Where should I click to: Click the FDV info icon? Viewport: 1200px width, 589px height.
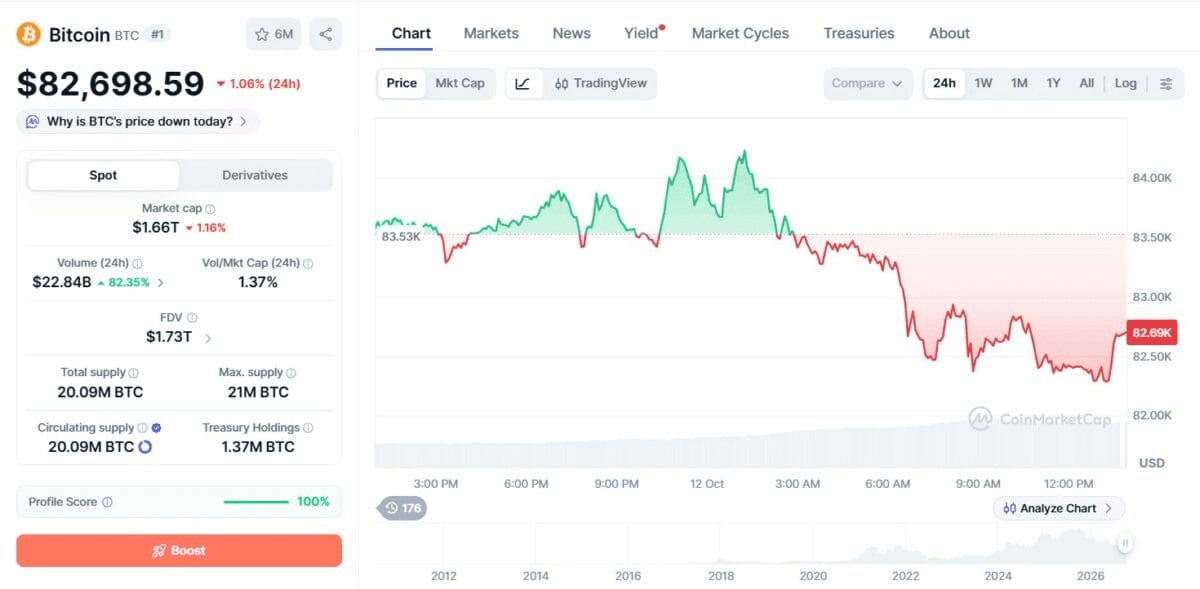tap(191, 318)
